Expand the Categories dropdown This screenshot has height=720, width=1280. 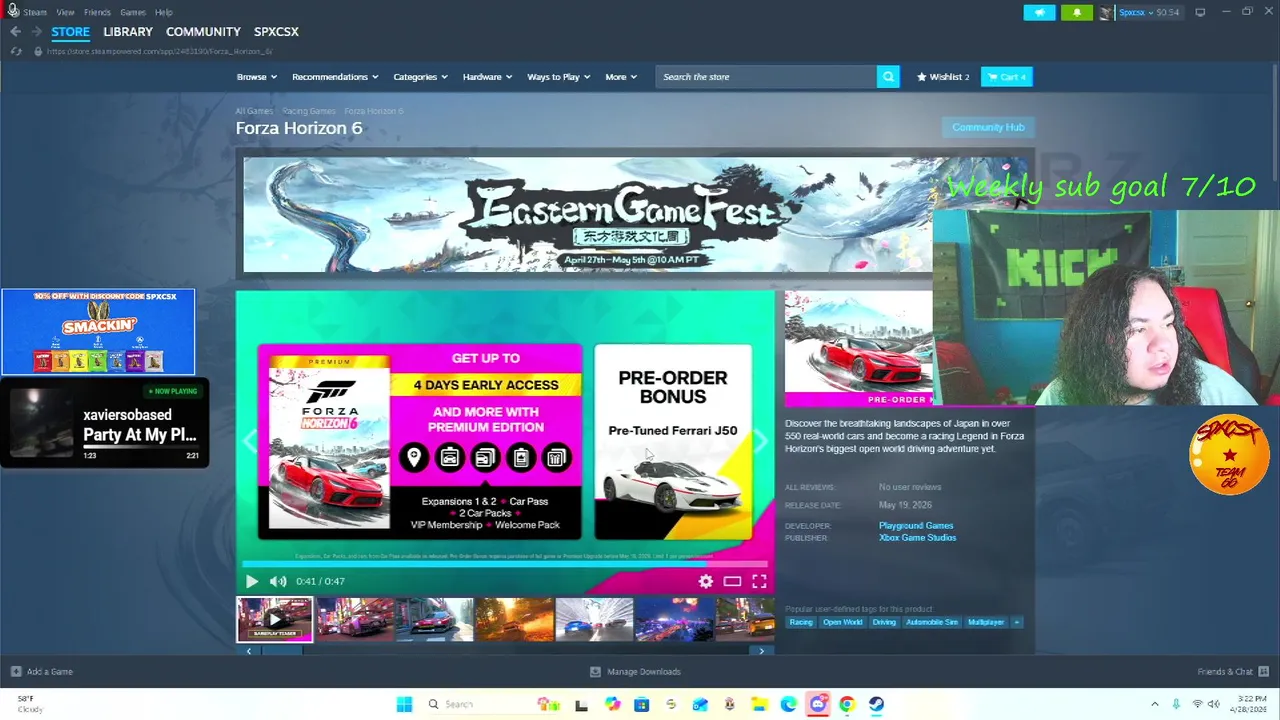pos(420,77)
